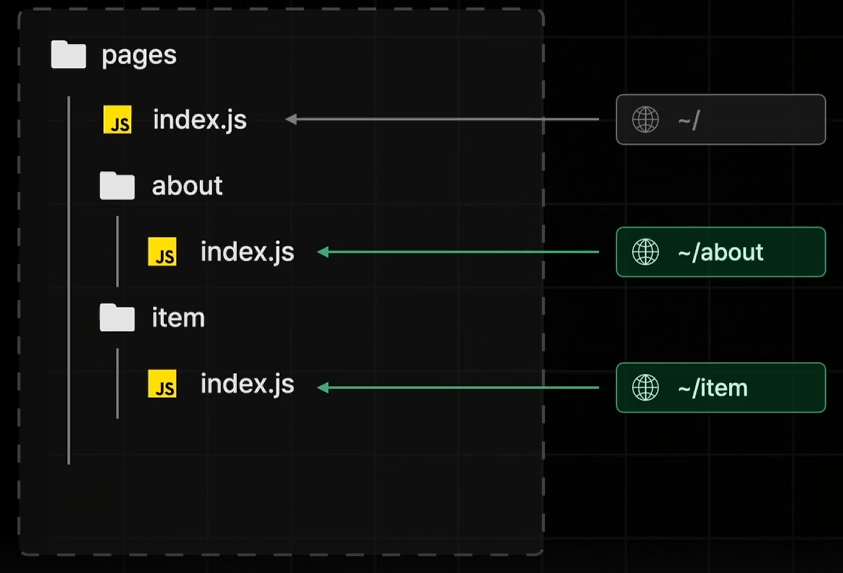Click the ~/about route text
The height and width of the screenshot is (573, 843).
[720, 252]
